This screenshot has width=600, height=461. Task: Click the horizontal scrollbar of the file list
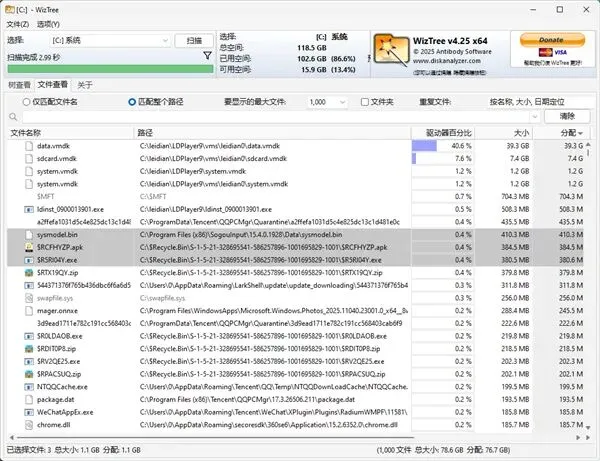coord(215,437)
